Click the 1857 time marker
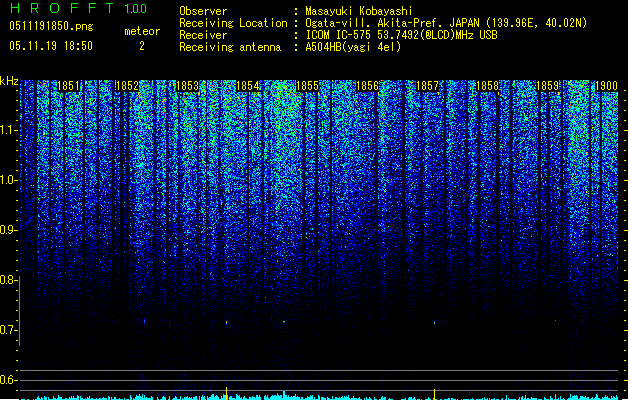This screenshot has width=629, height=400. [428, 86]
